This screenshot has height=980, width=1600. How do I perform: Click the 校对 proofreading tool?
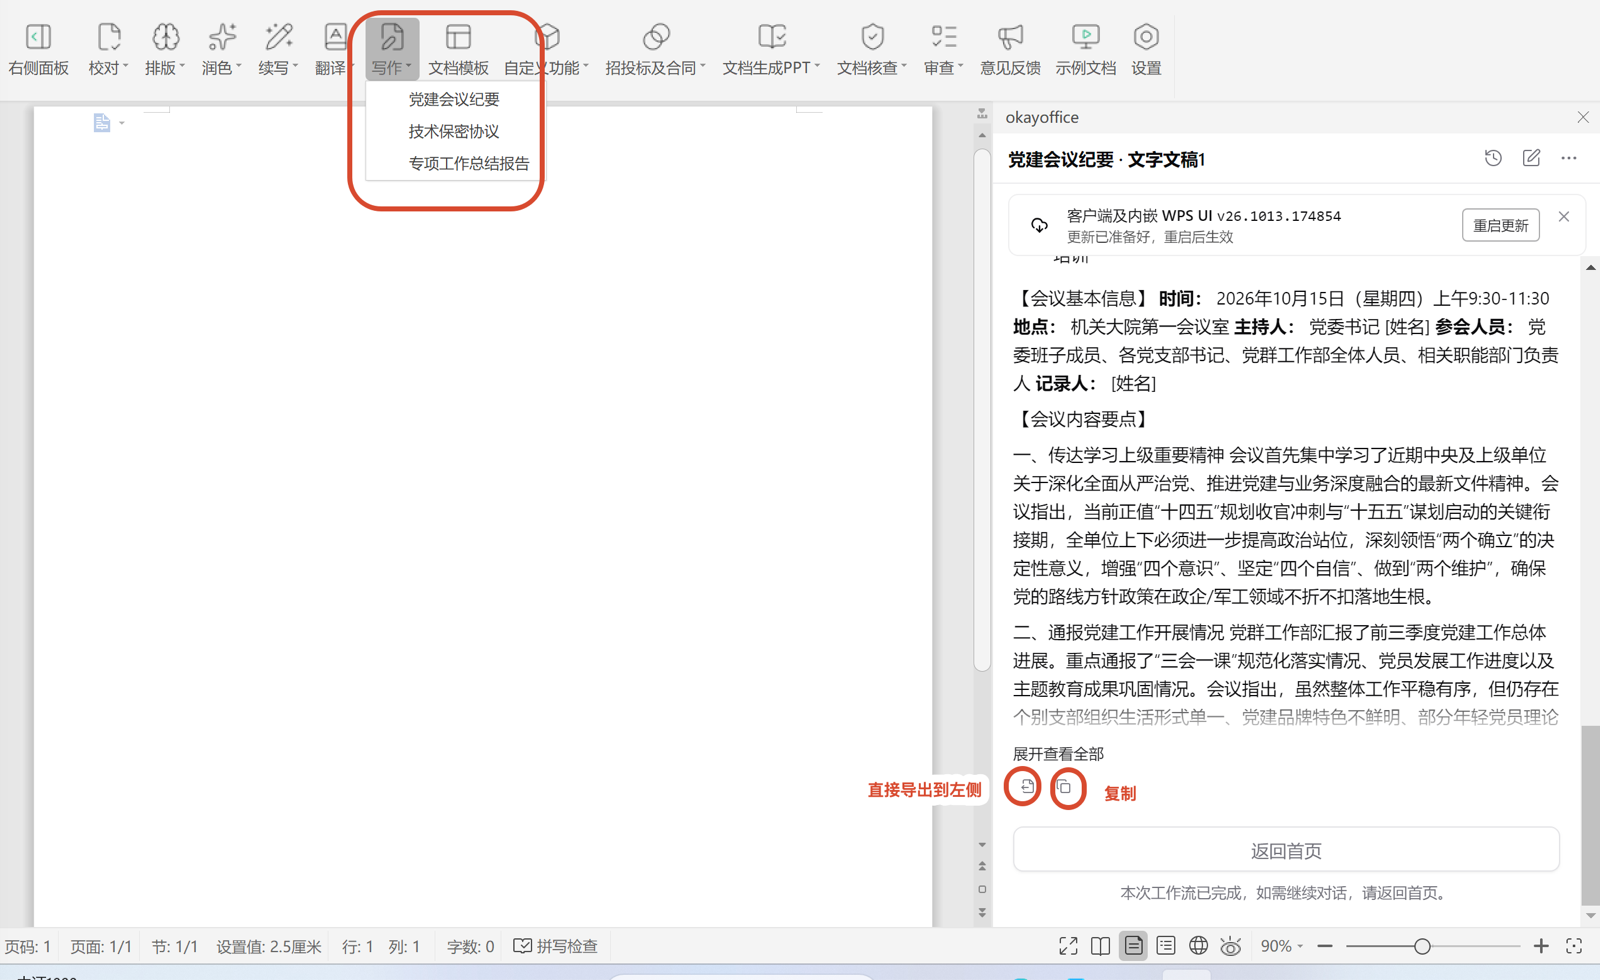point(108,49)
